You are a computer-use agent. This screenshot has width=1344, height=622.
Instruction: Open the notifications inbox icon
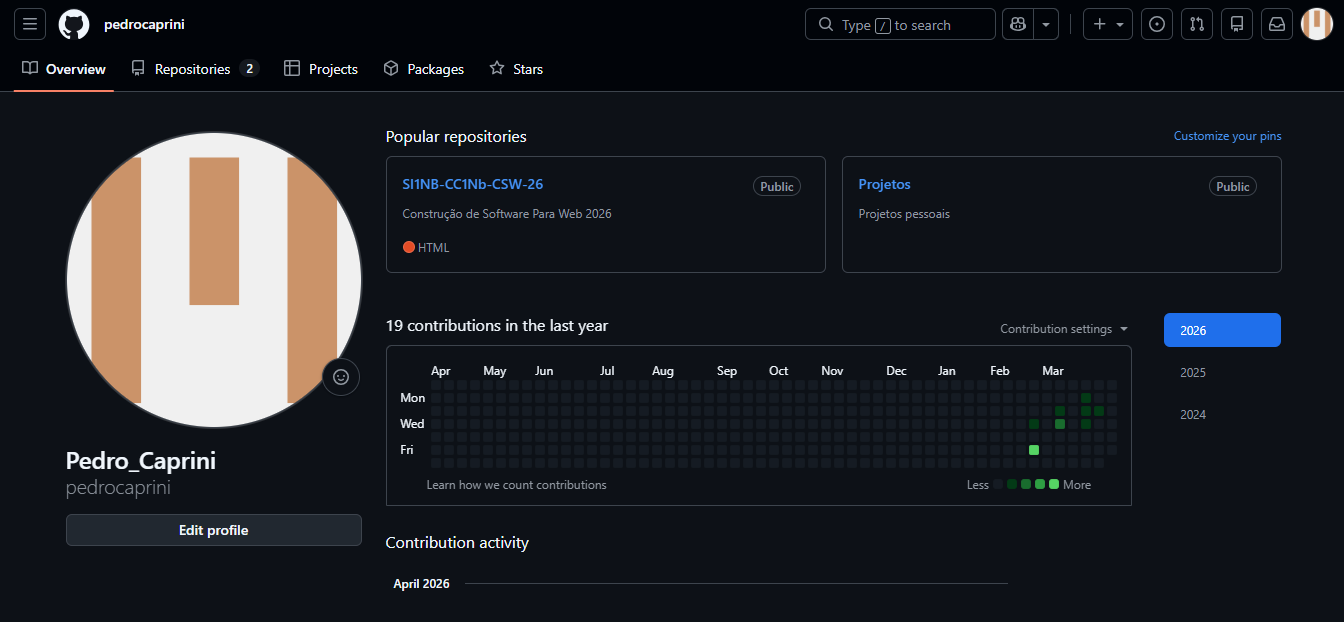(1277, 24)
